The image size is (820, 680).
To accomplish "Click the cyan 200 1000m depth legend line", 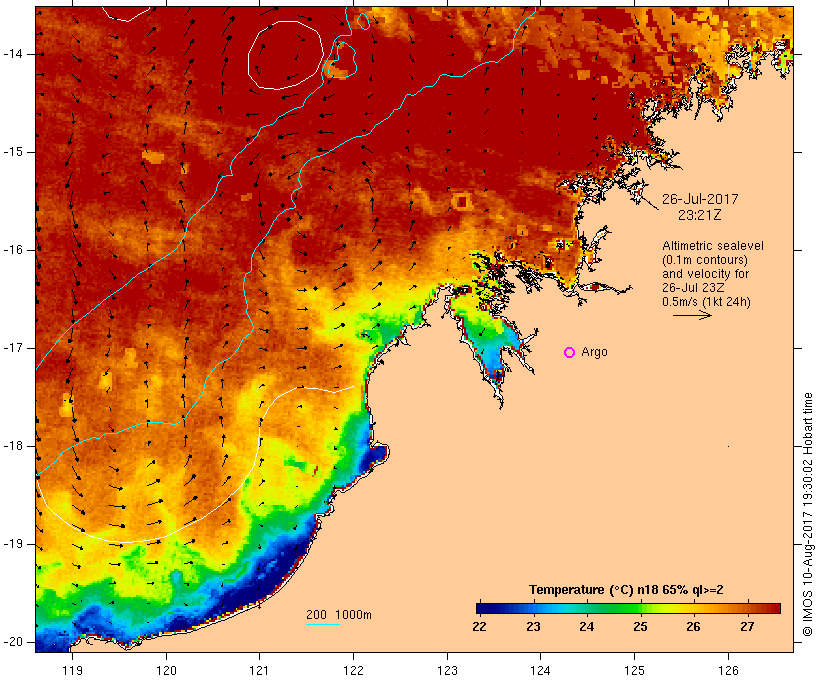I will (x=323, y=624).
